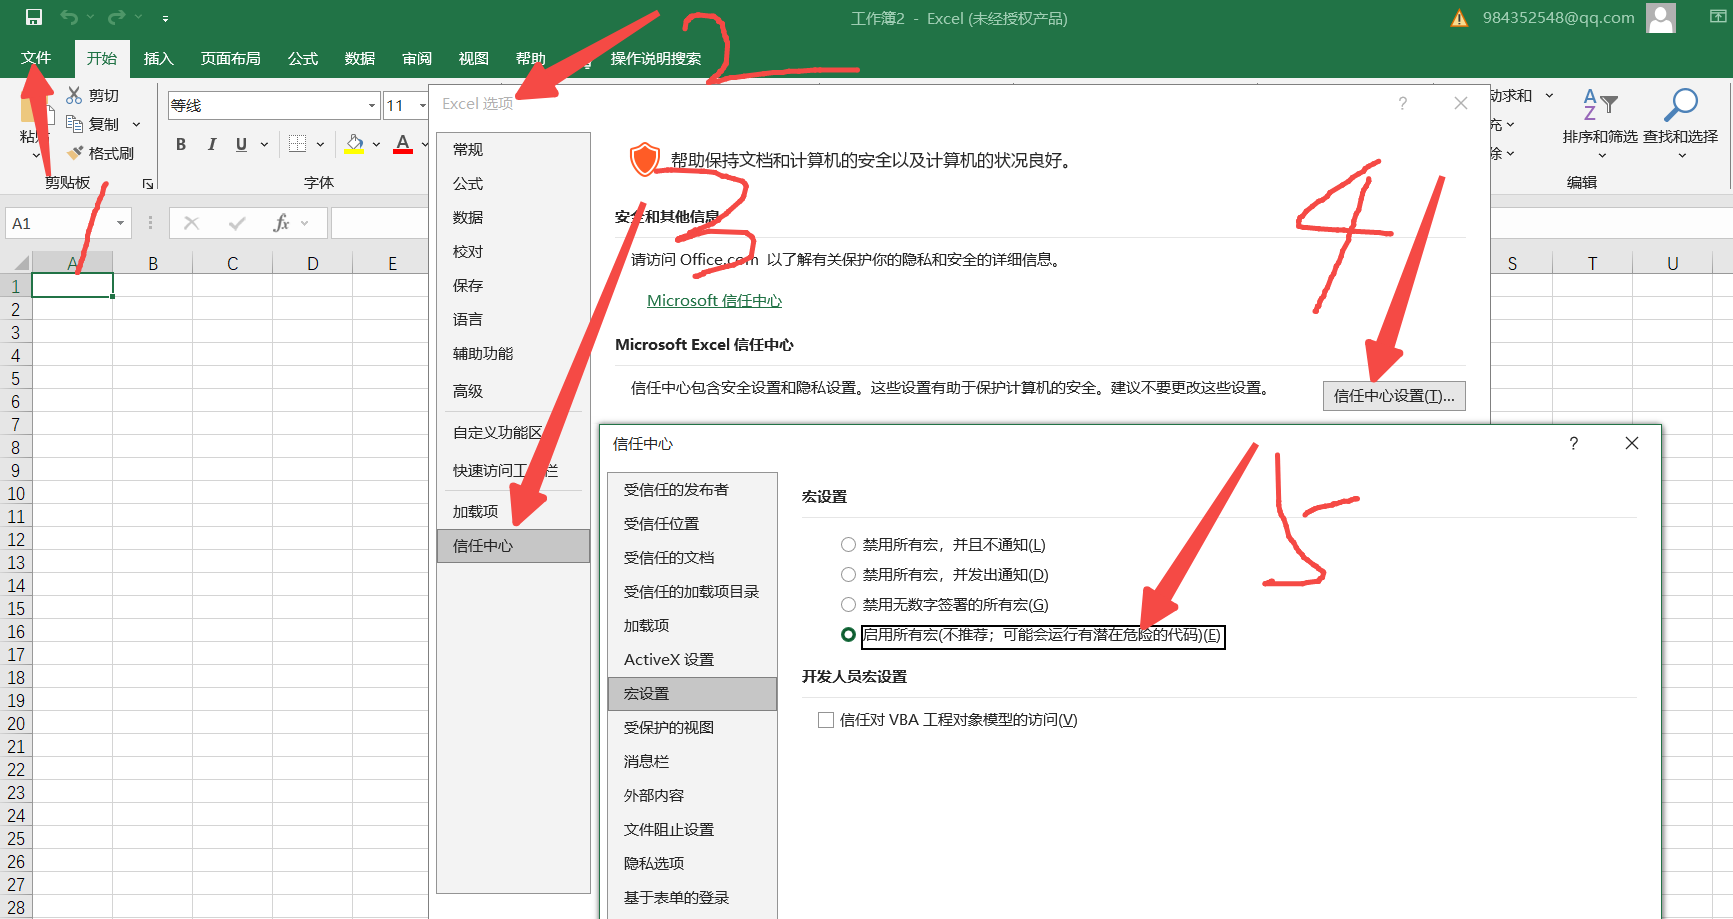Click the ribbon display options icon
The width and height of the screenshot is (1733, 919).
[x=1717, y=17]
